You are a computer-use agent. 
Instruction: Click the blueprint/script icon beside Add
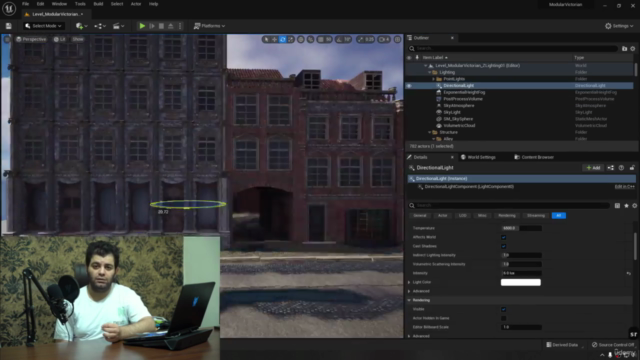coord(611,168)
